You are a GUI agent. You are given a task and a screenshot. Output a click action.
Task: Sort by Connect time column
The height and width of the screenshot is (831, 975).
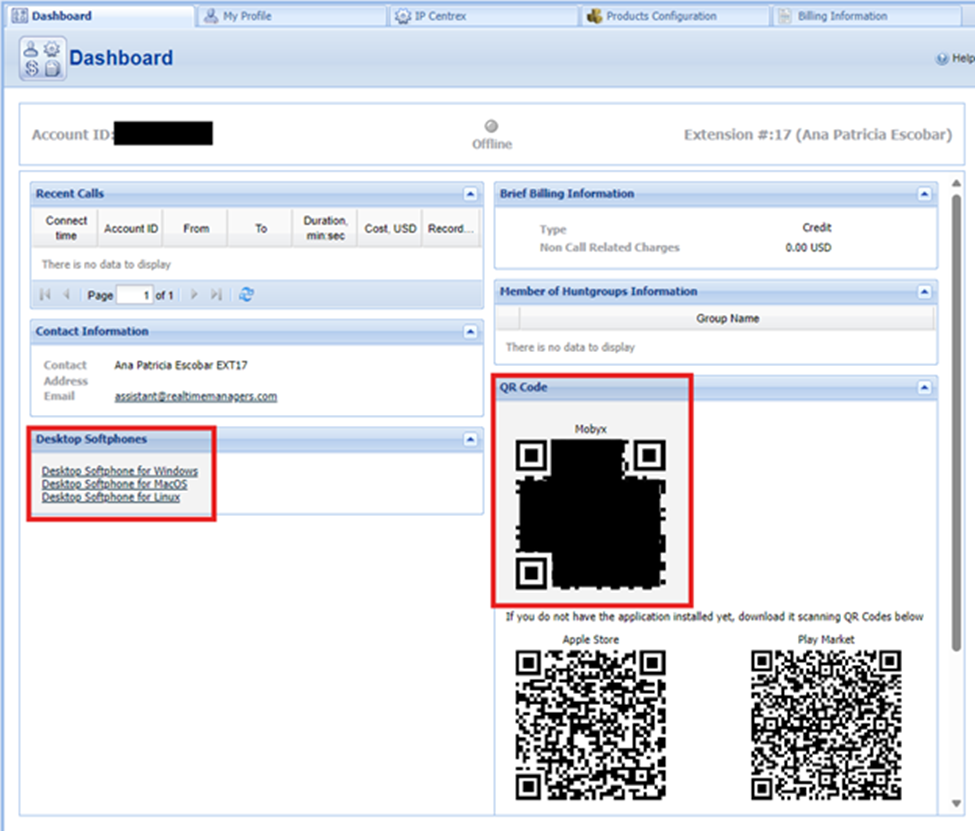coord(65,228)
